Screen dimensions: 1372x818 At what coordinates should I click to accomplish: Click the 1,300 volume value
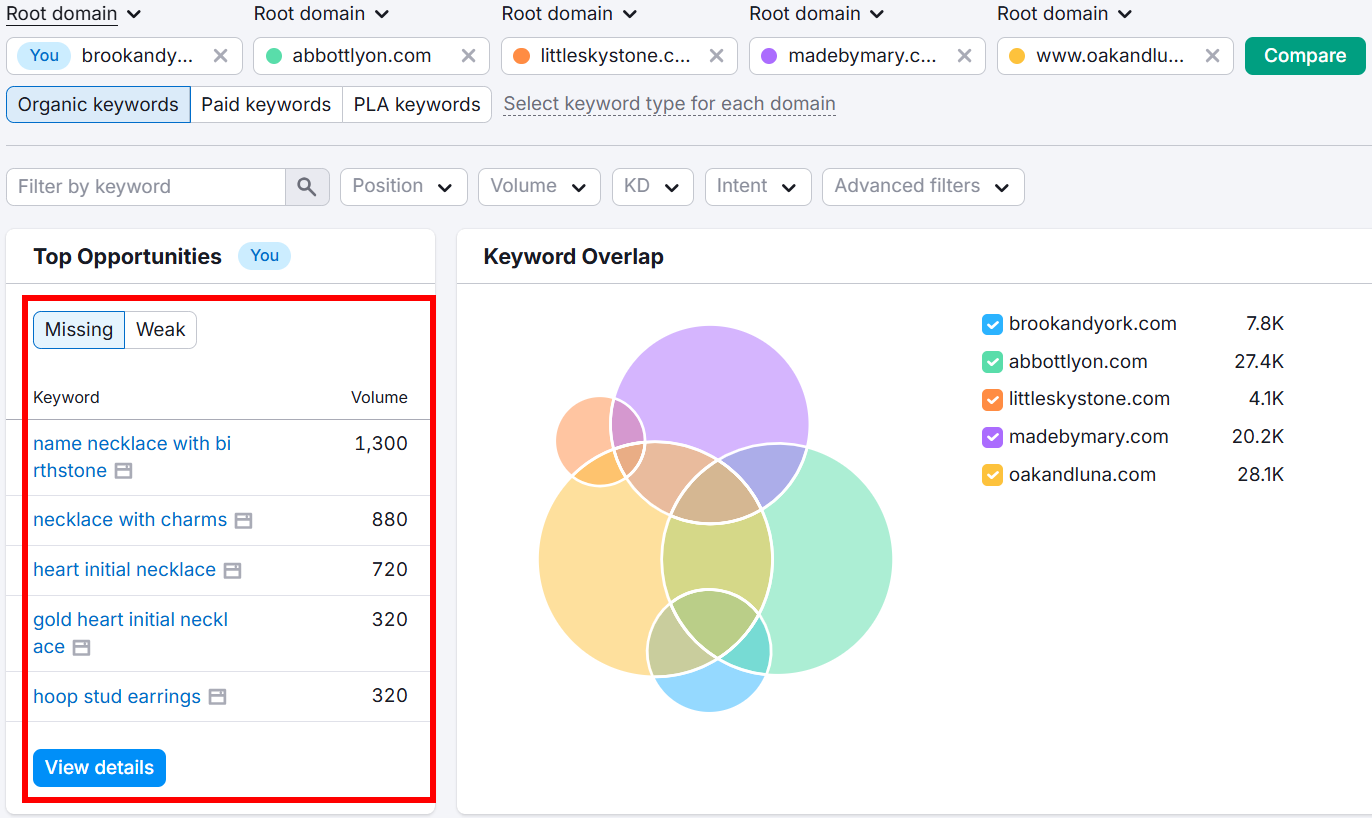click(381, 444)
